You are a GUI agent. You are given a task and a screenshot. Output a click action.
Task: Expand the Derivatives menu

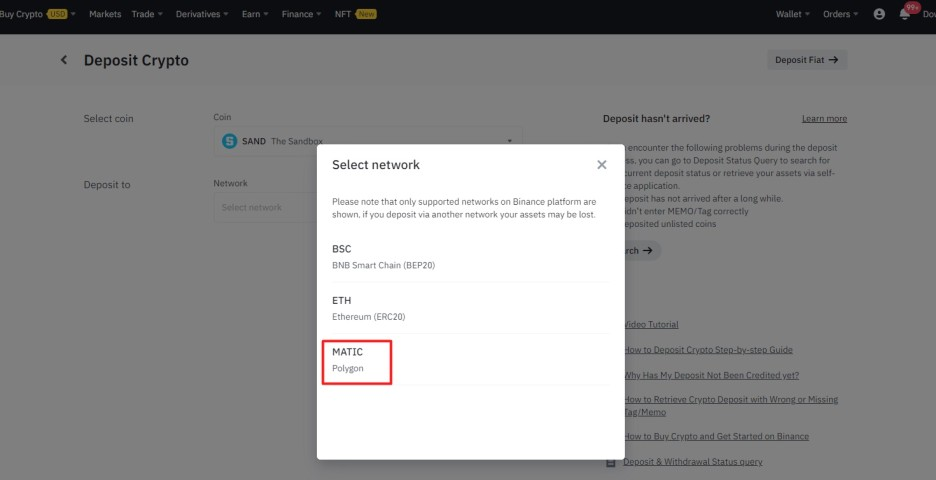point(202,14)
